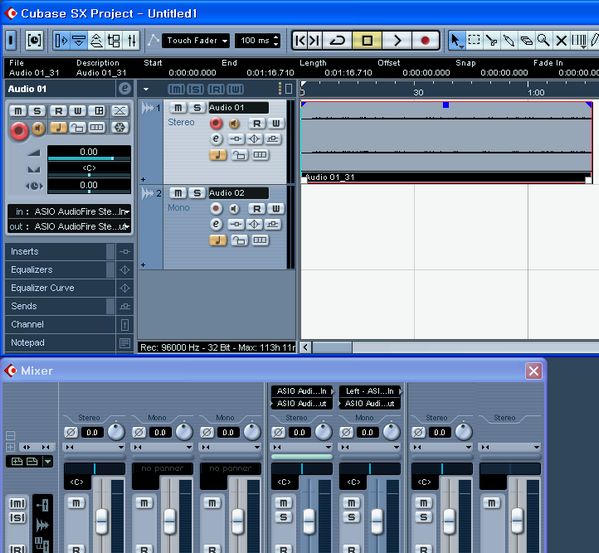
Task: Click the first mixer channel fader
Action: point(102,521)
